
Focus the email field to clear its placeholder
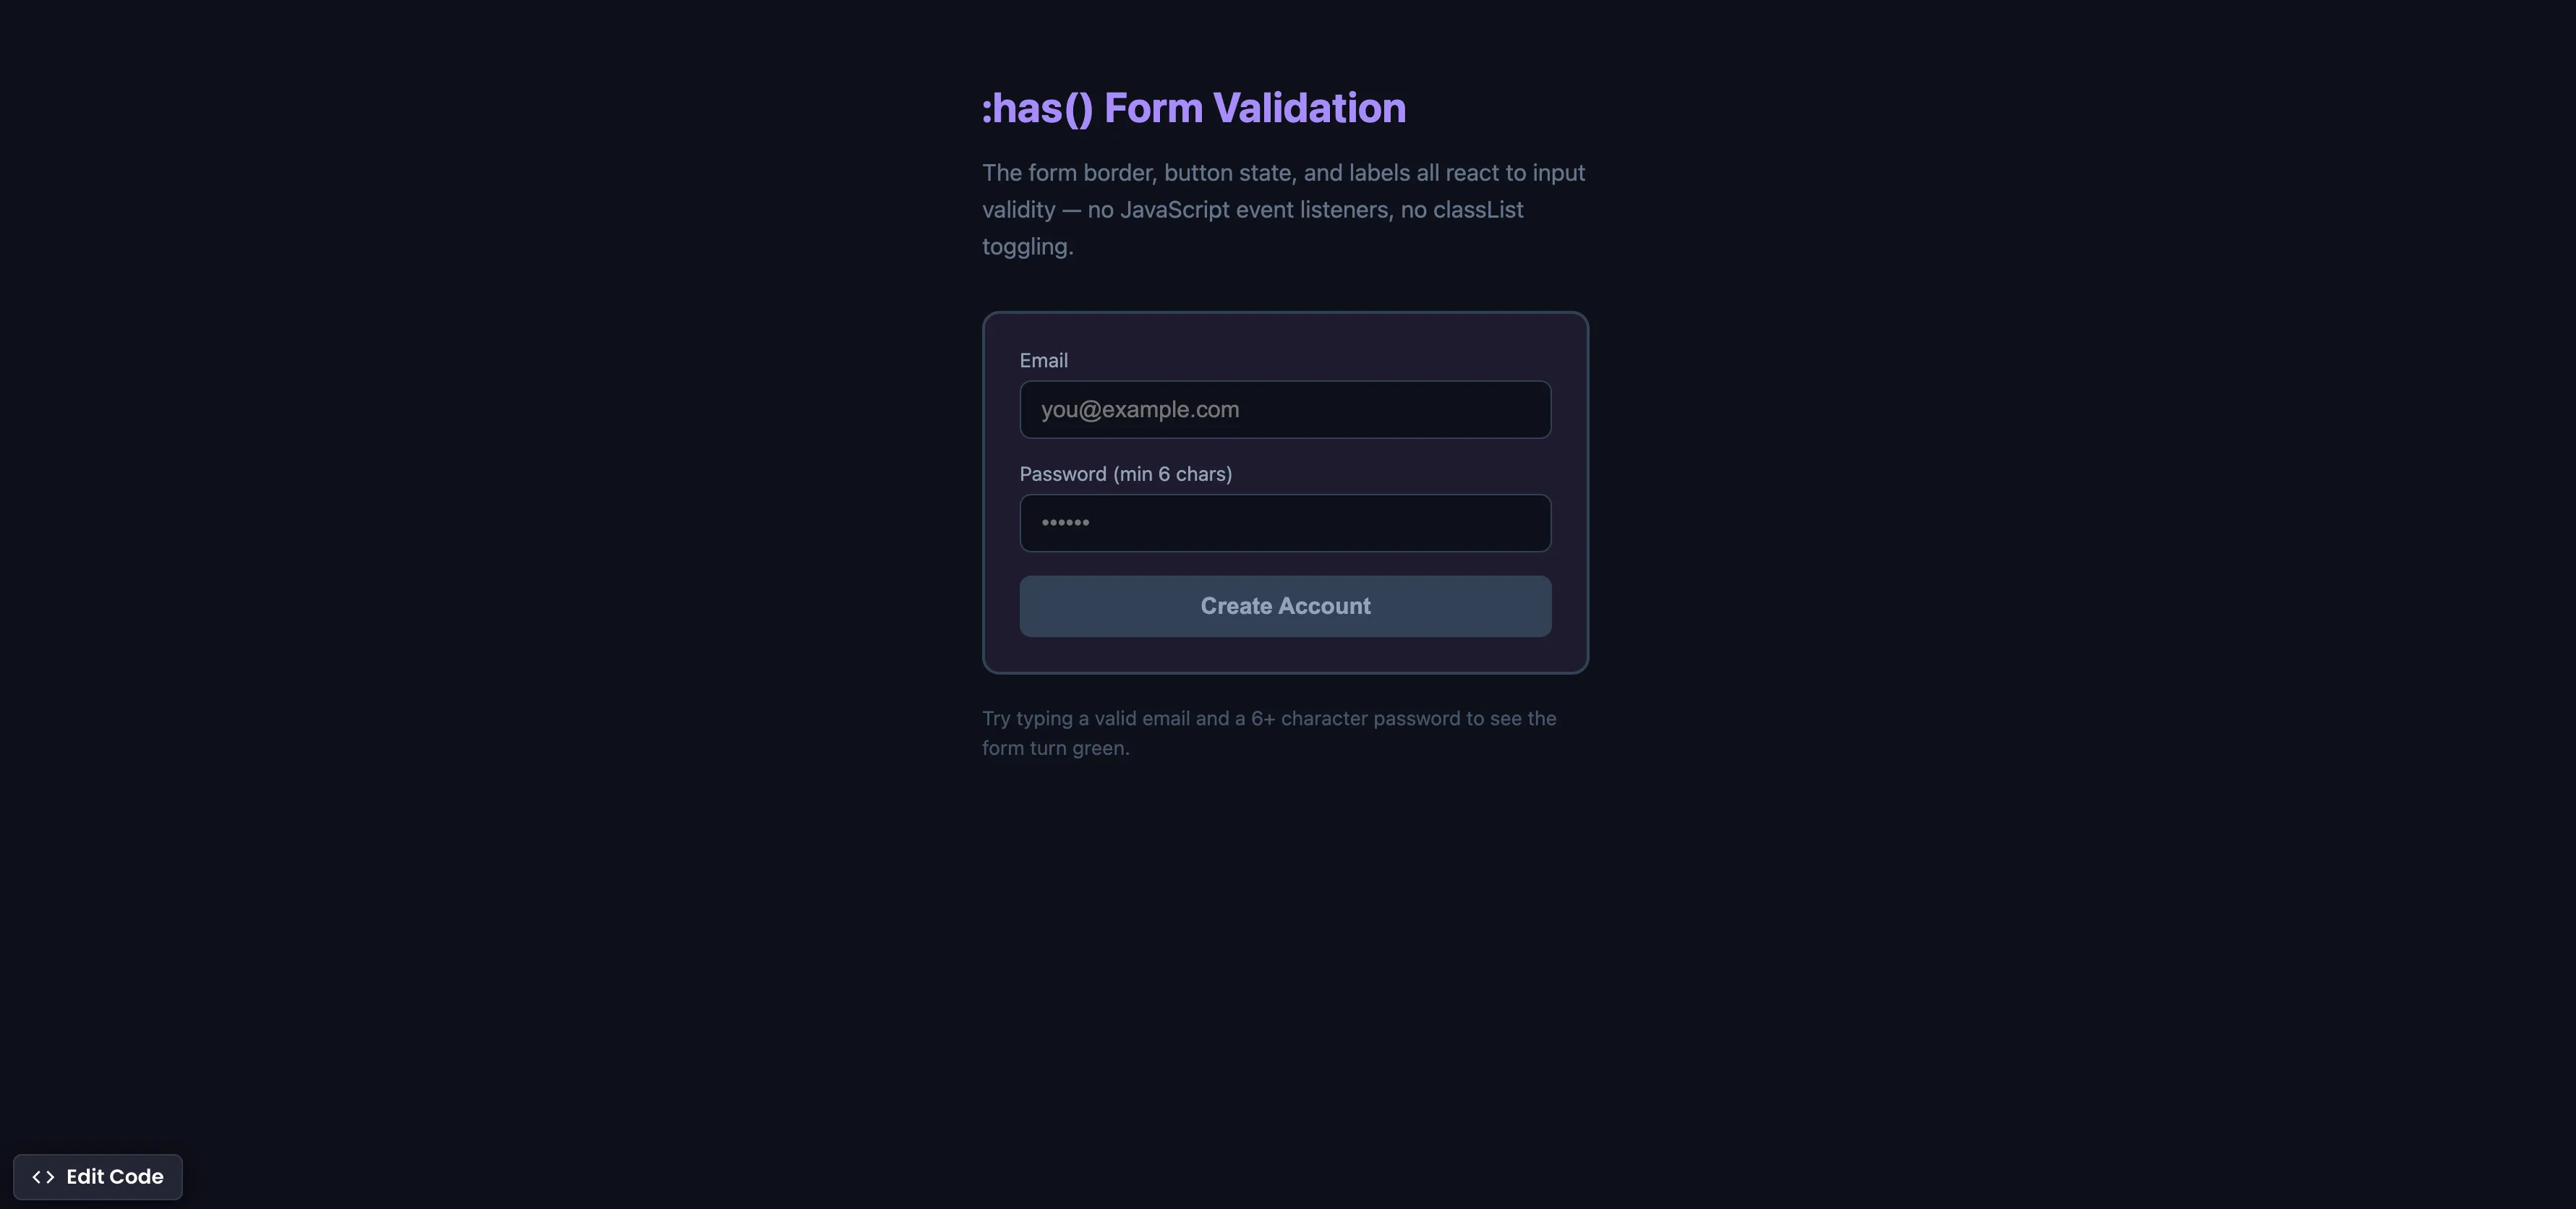pos(1285,409)
